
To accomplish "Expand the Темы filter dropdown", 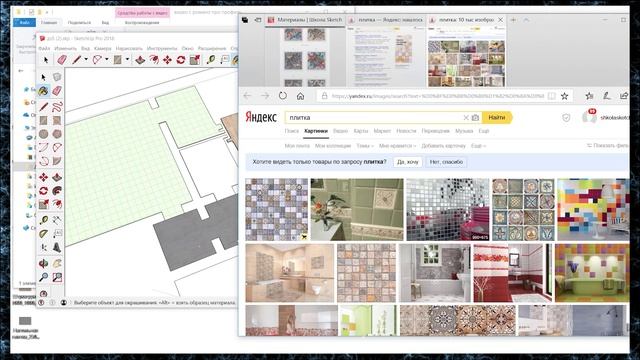I will click(365, 146).
